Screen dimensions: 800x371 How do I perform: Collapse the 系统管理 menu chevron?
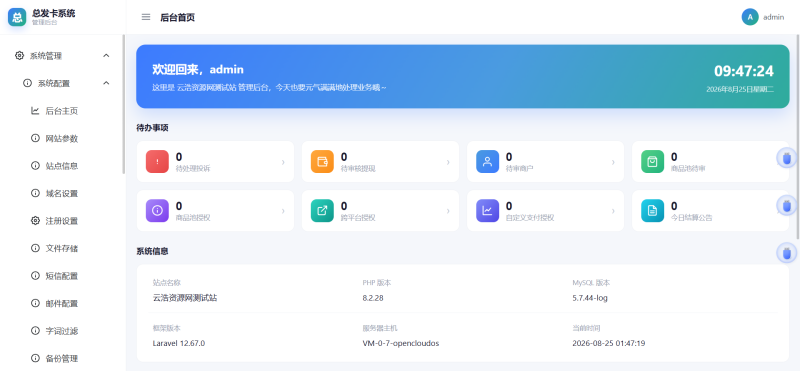pos(106,56)
